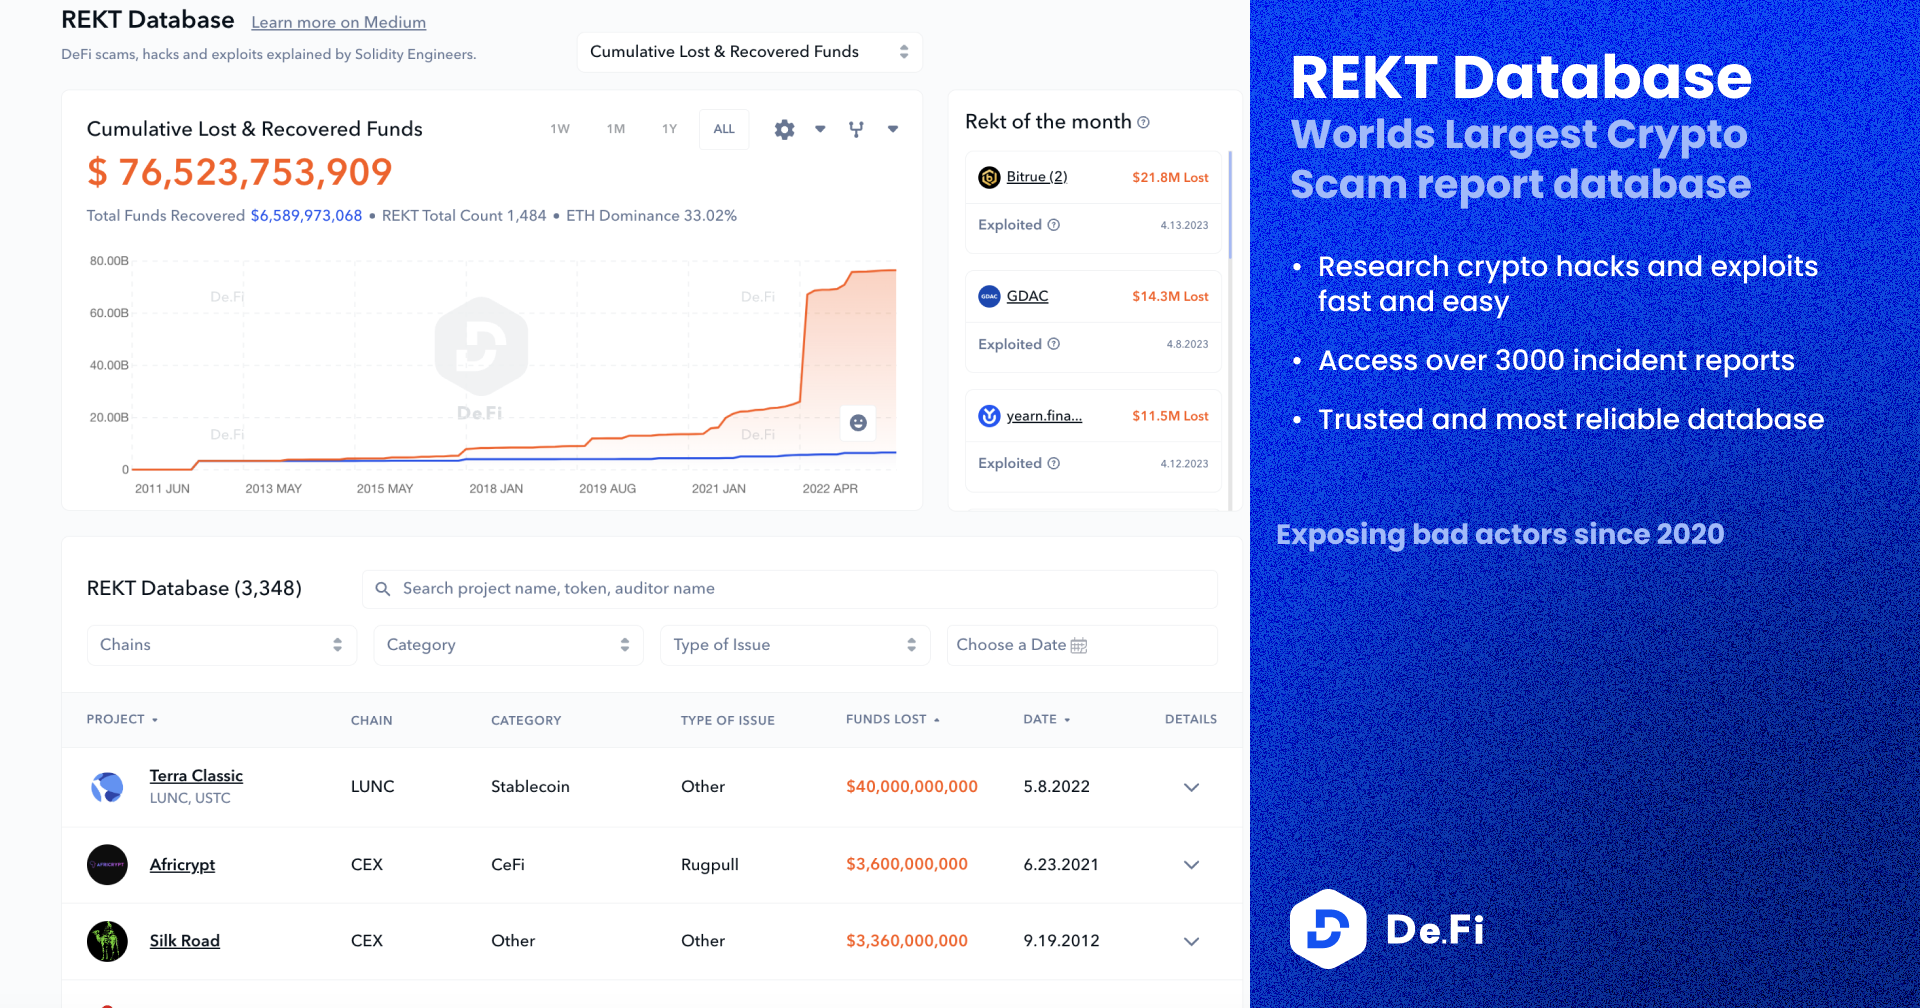The width and height of the screenshot is (1920, 1008).
Task: Click the 6.23.2021 date cell
Action: click(x=1061, y=865)
